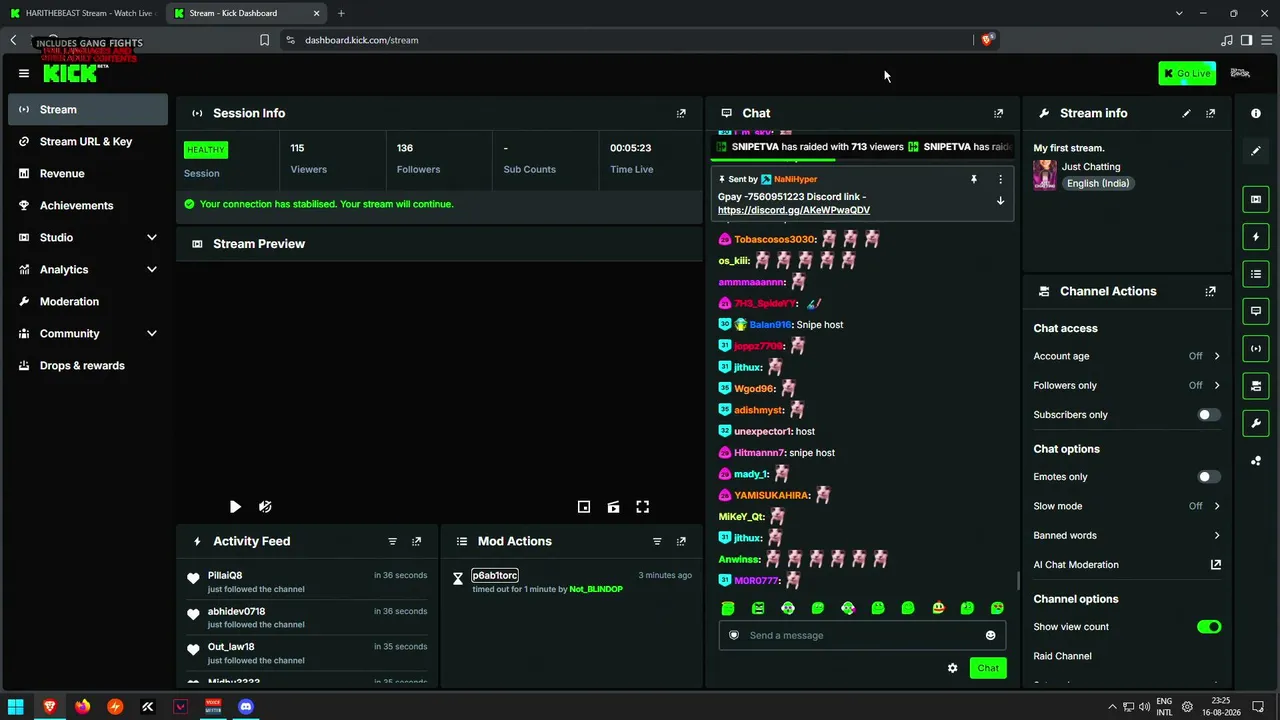Open AI Chat Moderation link

pyautogui.click(x=1127, y=565)
